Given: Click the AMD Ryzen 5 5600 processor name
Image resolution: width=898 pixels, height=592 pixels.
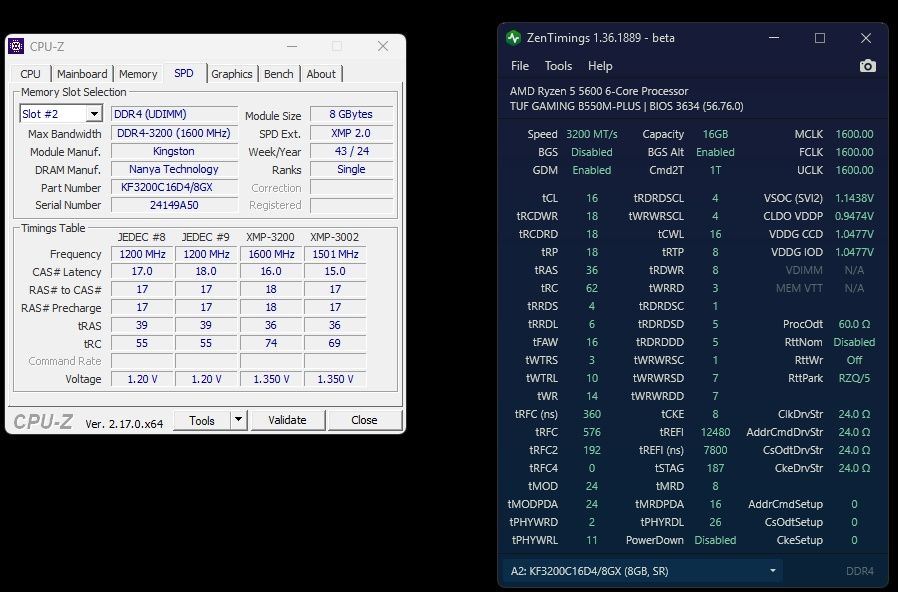Looking at the screenshot, I should point(599,91).
